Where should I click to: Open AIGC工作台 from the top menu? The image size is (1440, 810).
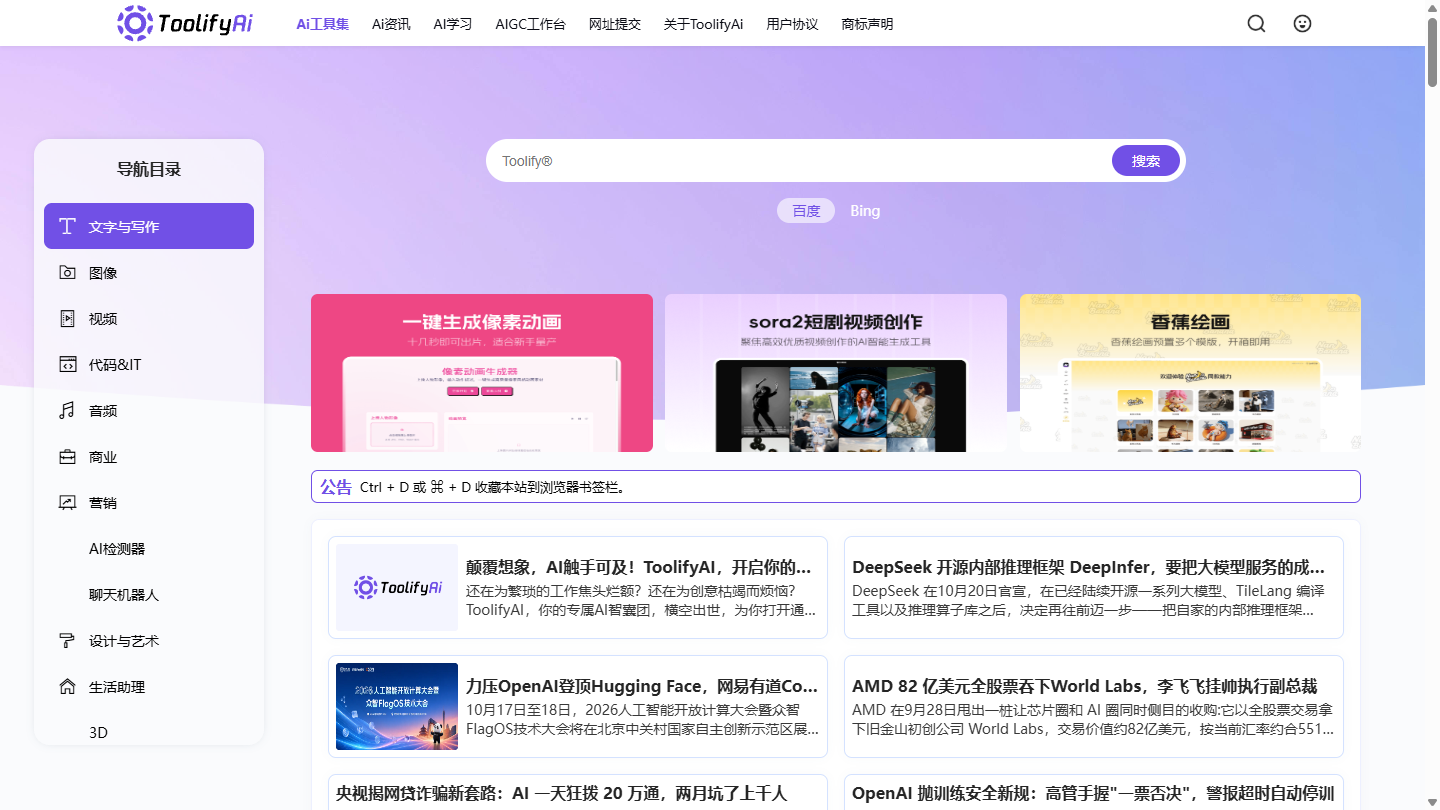pyautogui.click(x=530, y=24)
